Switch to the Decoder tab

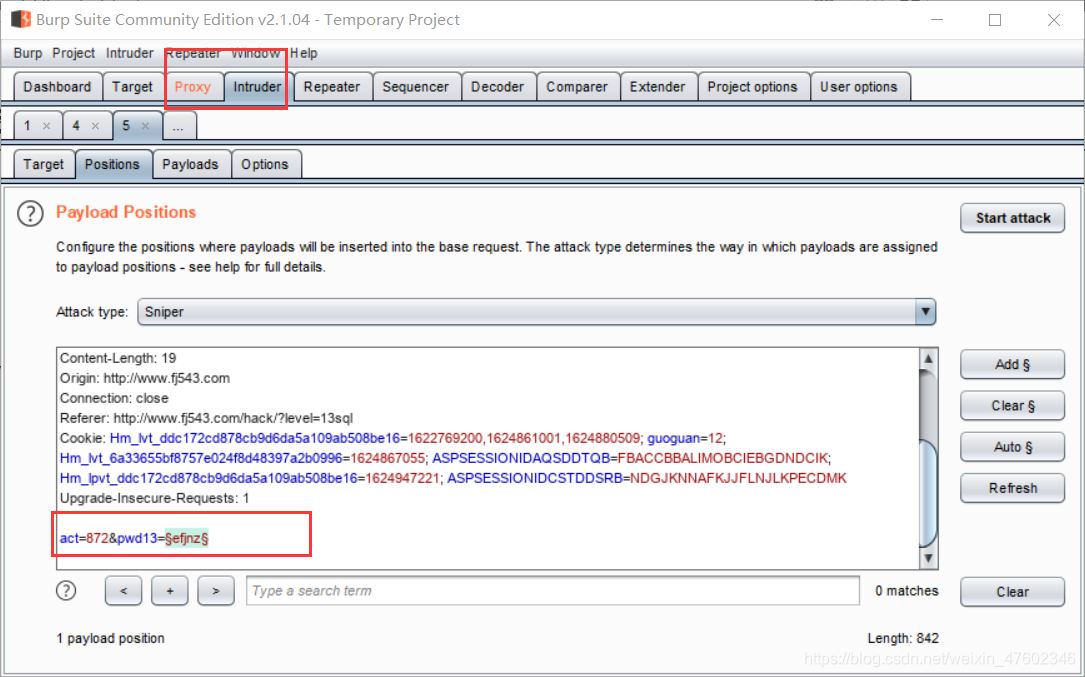point(498,87)
